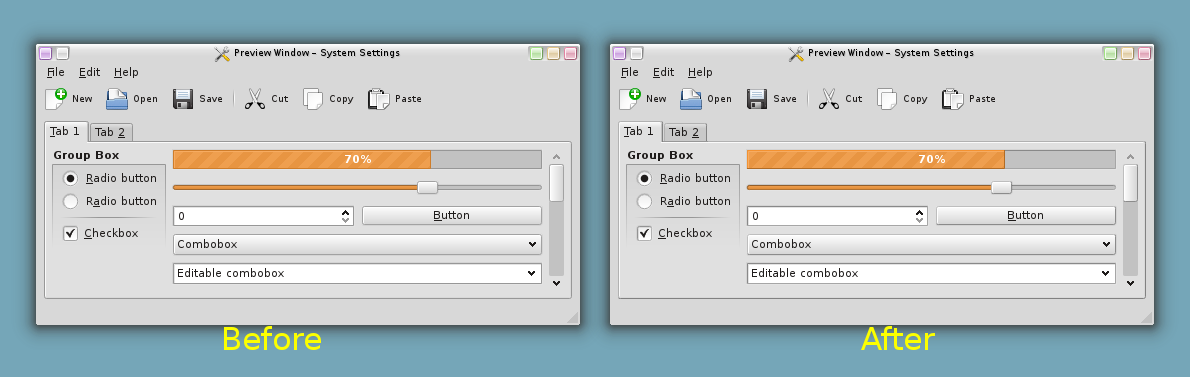Click the New document icon in the After window
Image resolution: width=1190 pixels, height=377 pixels.
(x=630, y=99)
